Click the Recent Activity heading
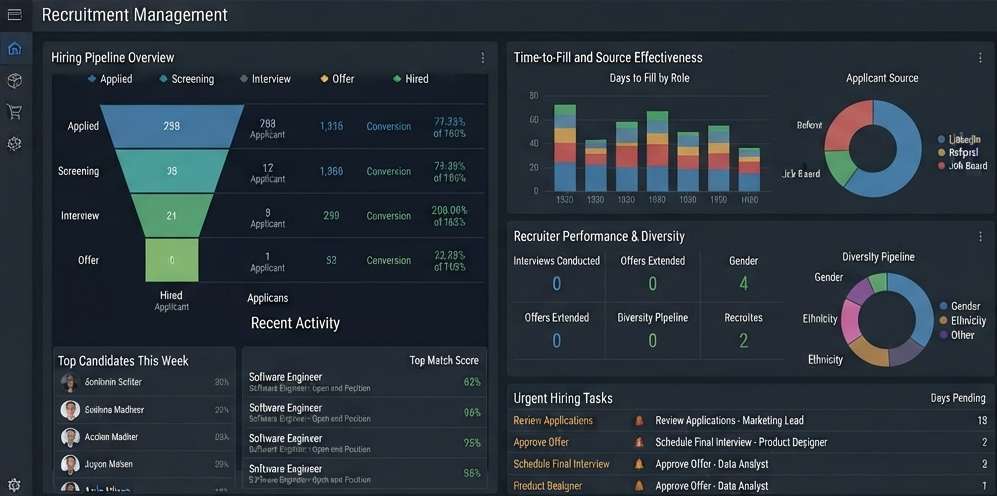The width and height of the screenshot is (997, 496). tap(295, 323)
